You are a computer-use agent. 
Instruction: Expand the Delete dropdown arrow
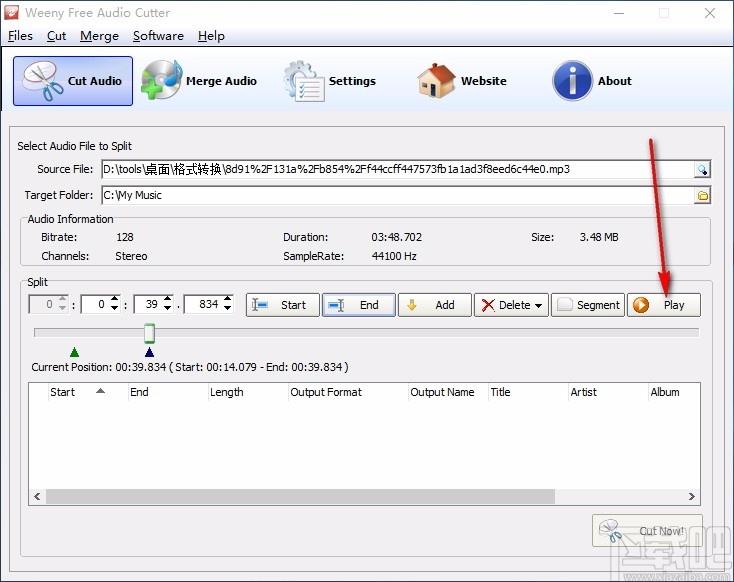tap(538, 306)
